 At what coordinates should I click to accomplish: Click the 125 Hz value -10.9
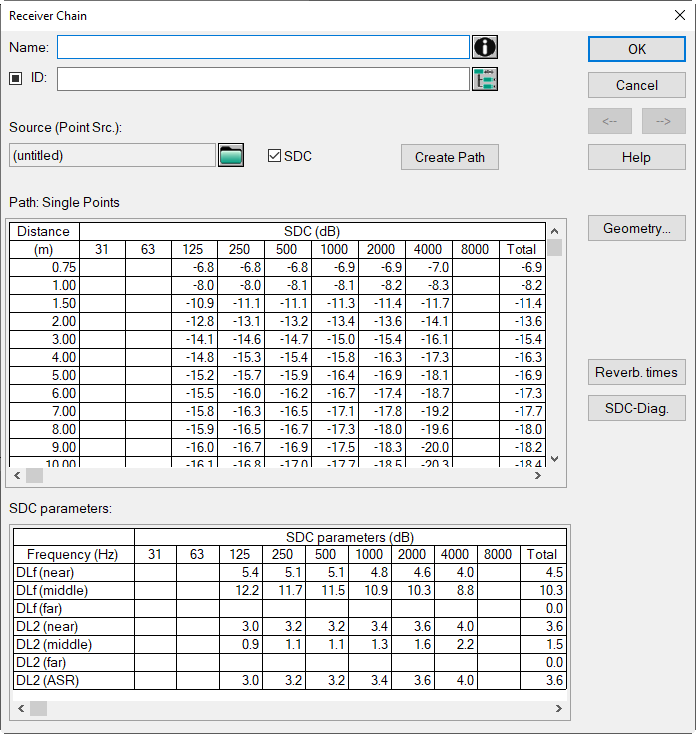194,303
